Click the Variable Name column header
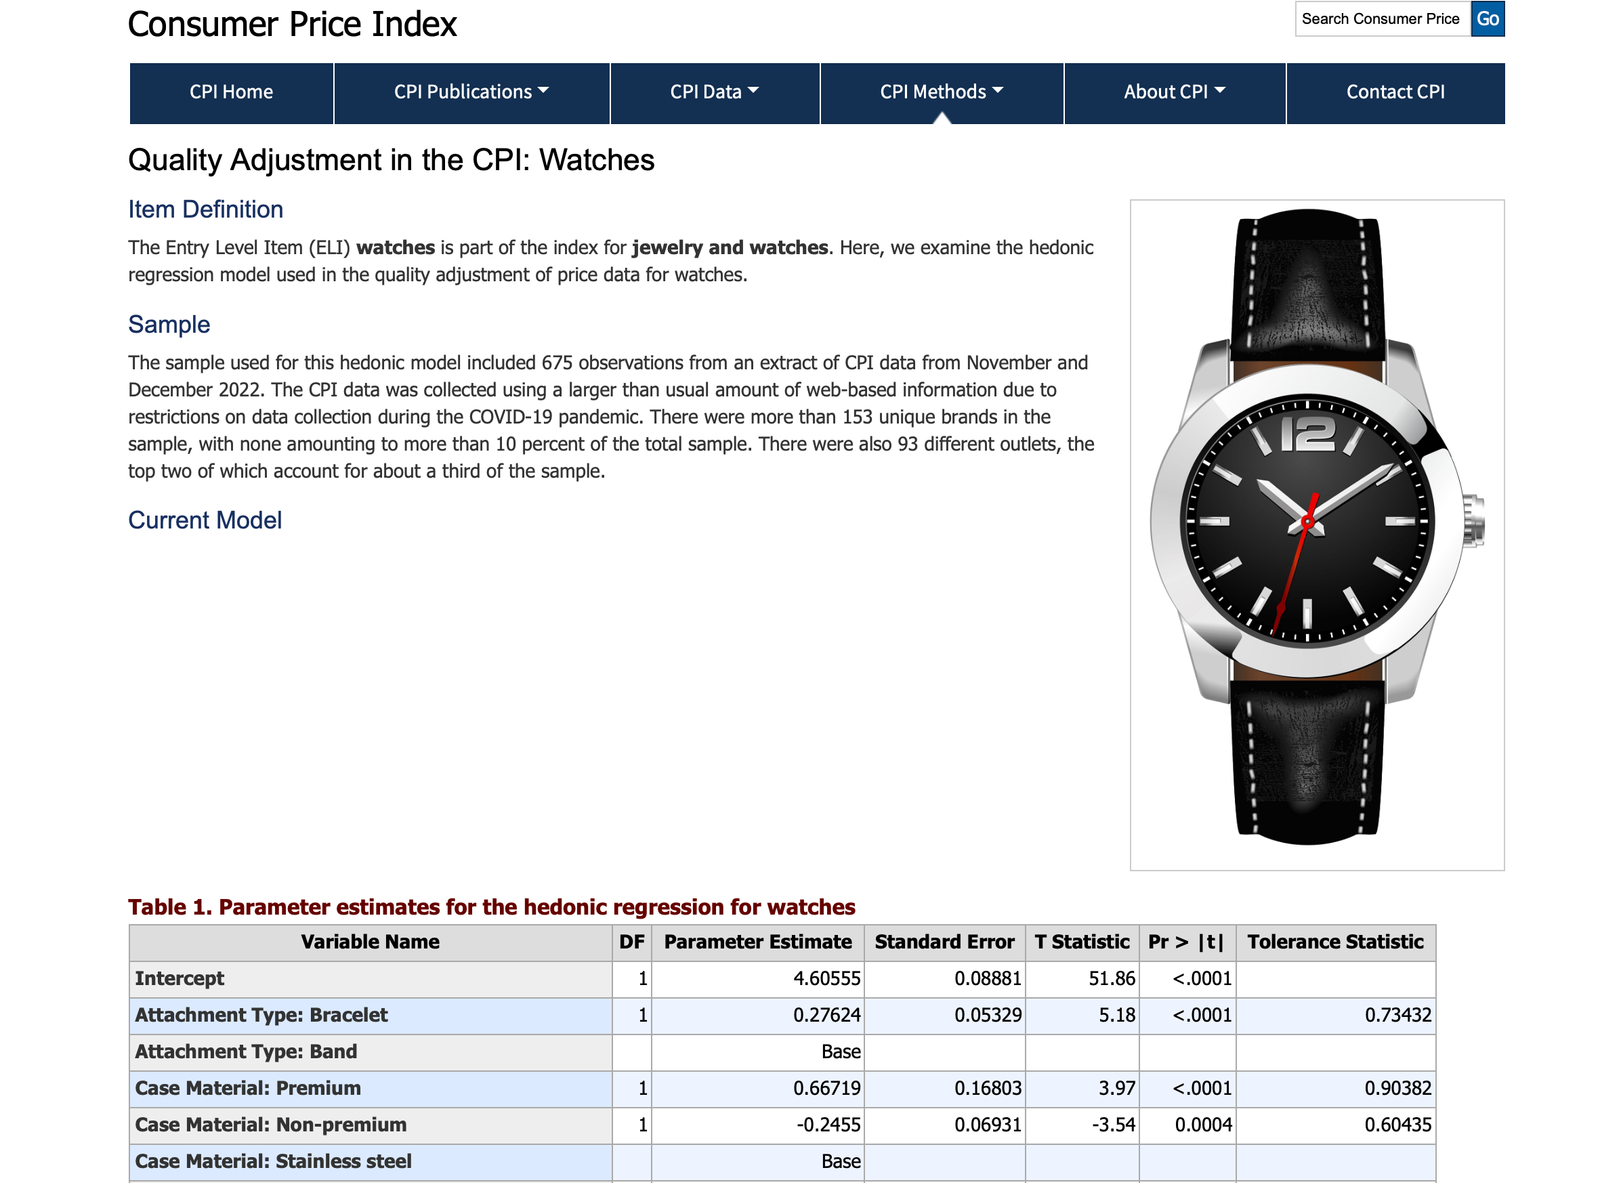 coord(370,942)
